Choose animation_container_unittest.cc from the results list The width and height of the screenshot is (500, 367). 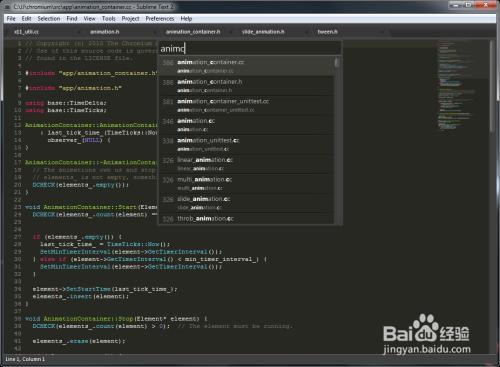246,105
